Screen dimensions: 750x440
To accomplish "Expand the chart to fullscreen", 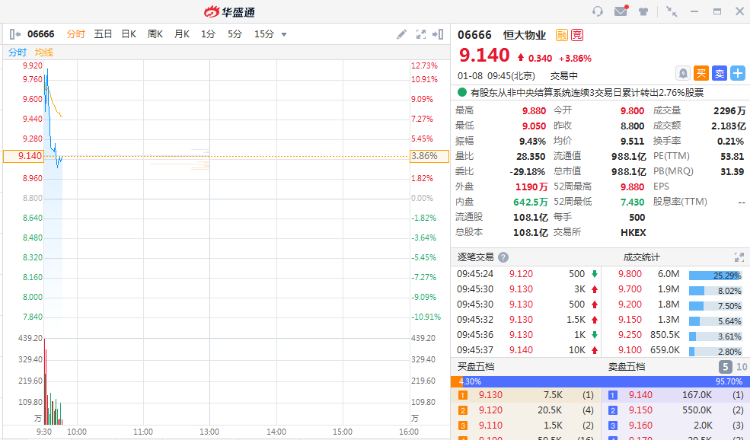I will tap(423, 34).
